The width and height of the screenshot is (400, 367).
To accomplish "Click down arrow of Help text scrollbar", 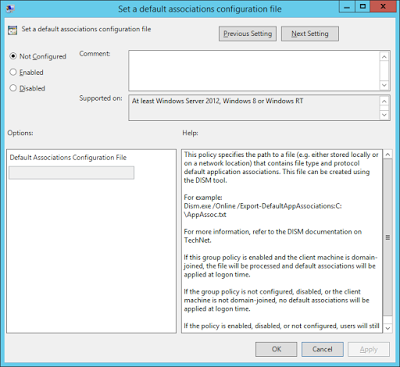I will click(x=387, y=328).
